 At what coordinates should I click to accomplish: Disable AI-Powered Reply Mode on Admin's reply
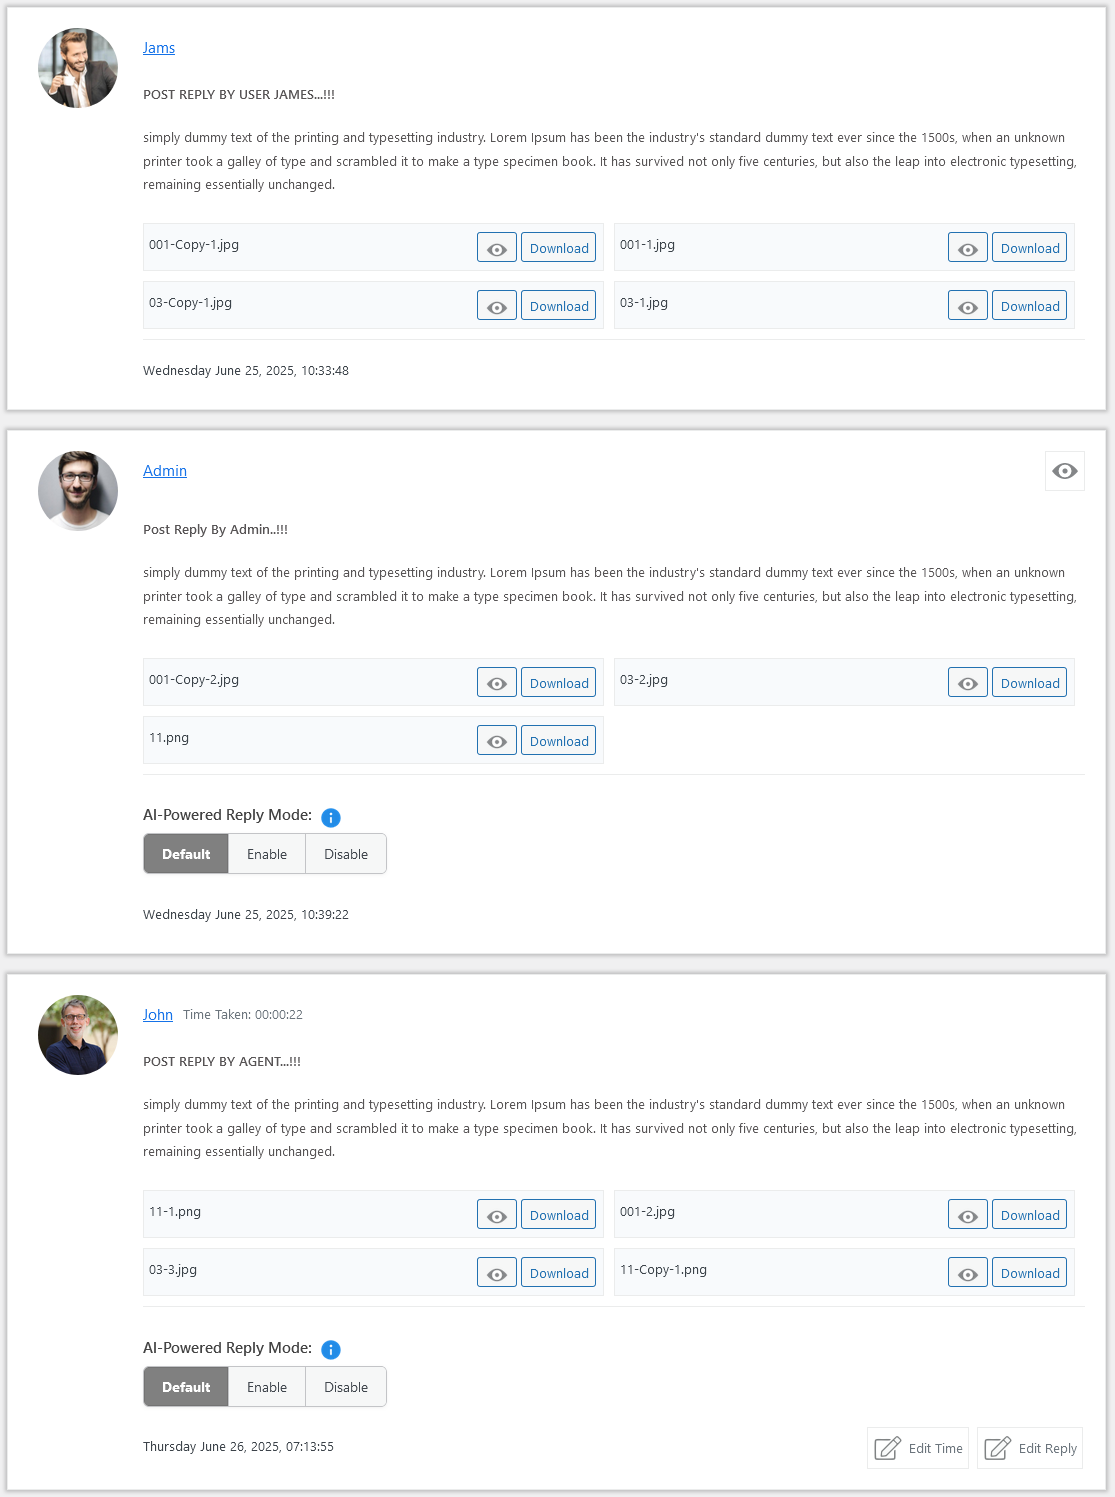point(346,854)
